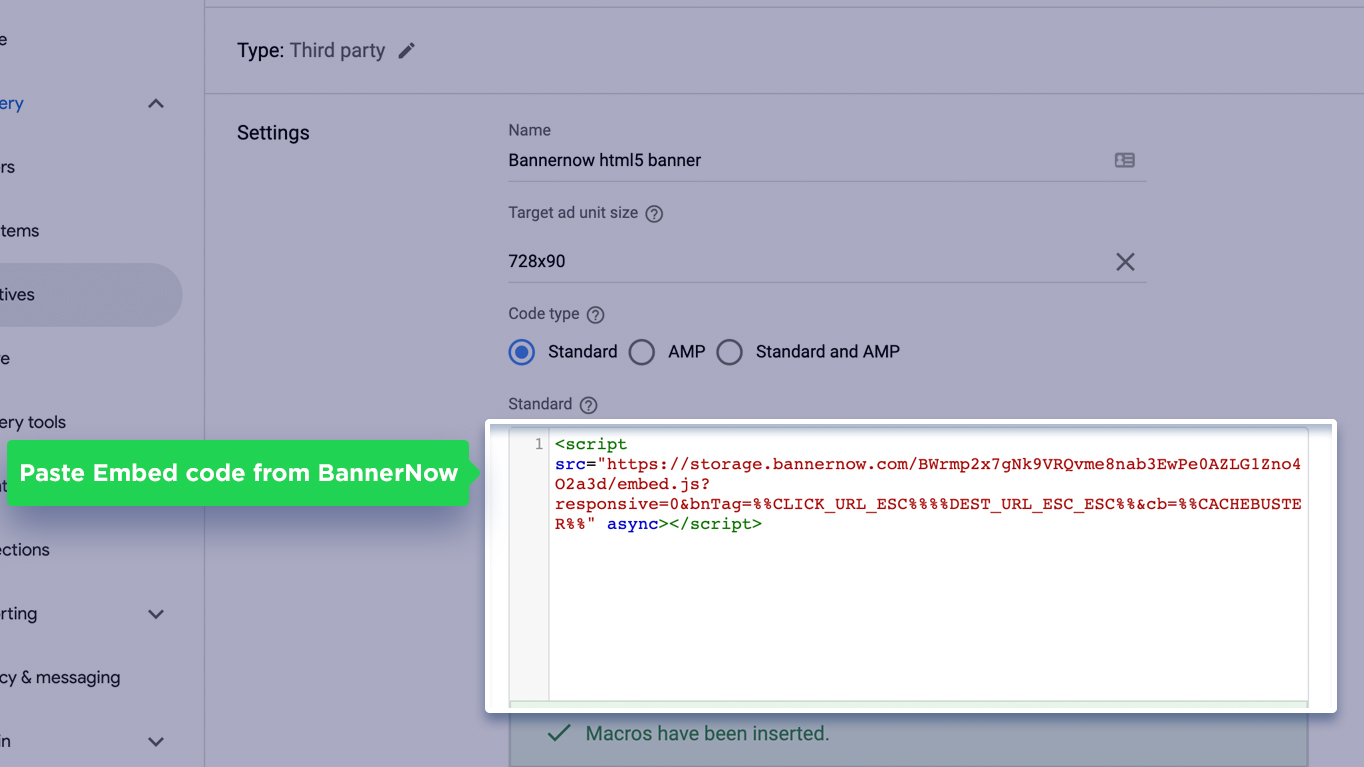This screenshot has height=767, width=1364.
Task: Select the Standard and AMP radio
Action: point(730,352)
